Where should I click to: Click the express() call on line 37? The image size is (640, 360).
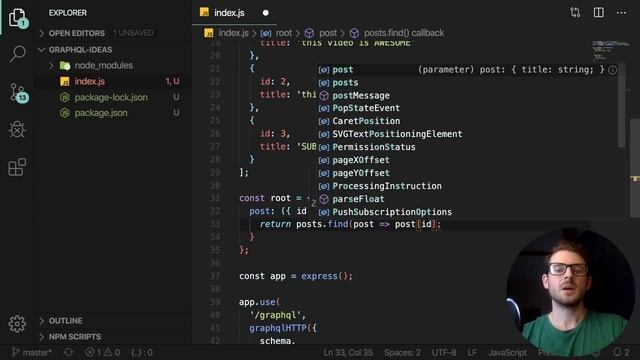coord(327,276)
